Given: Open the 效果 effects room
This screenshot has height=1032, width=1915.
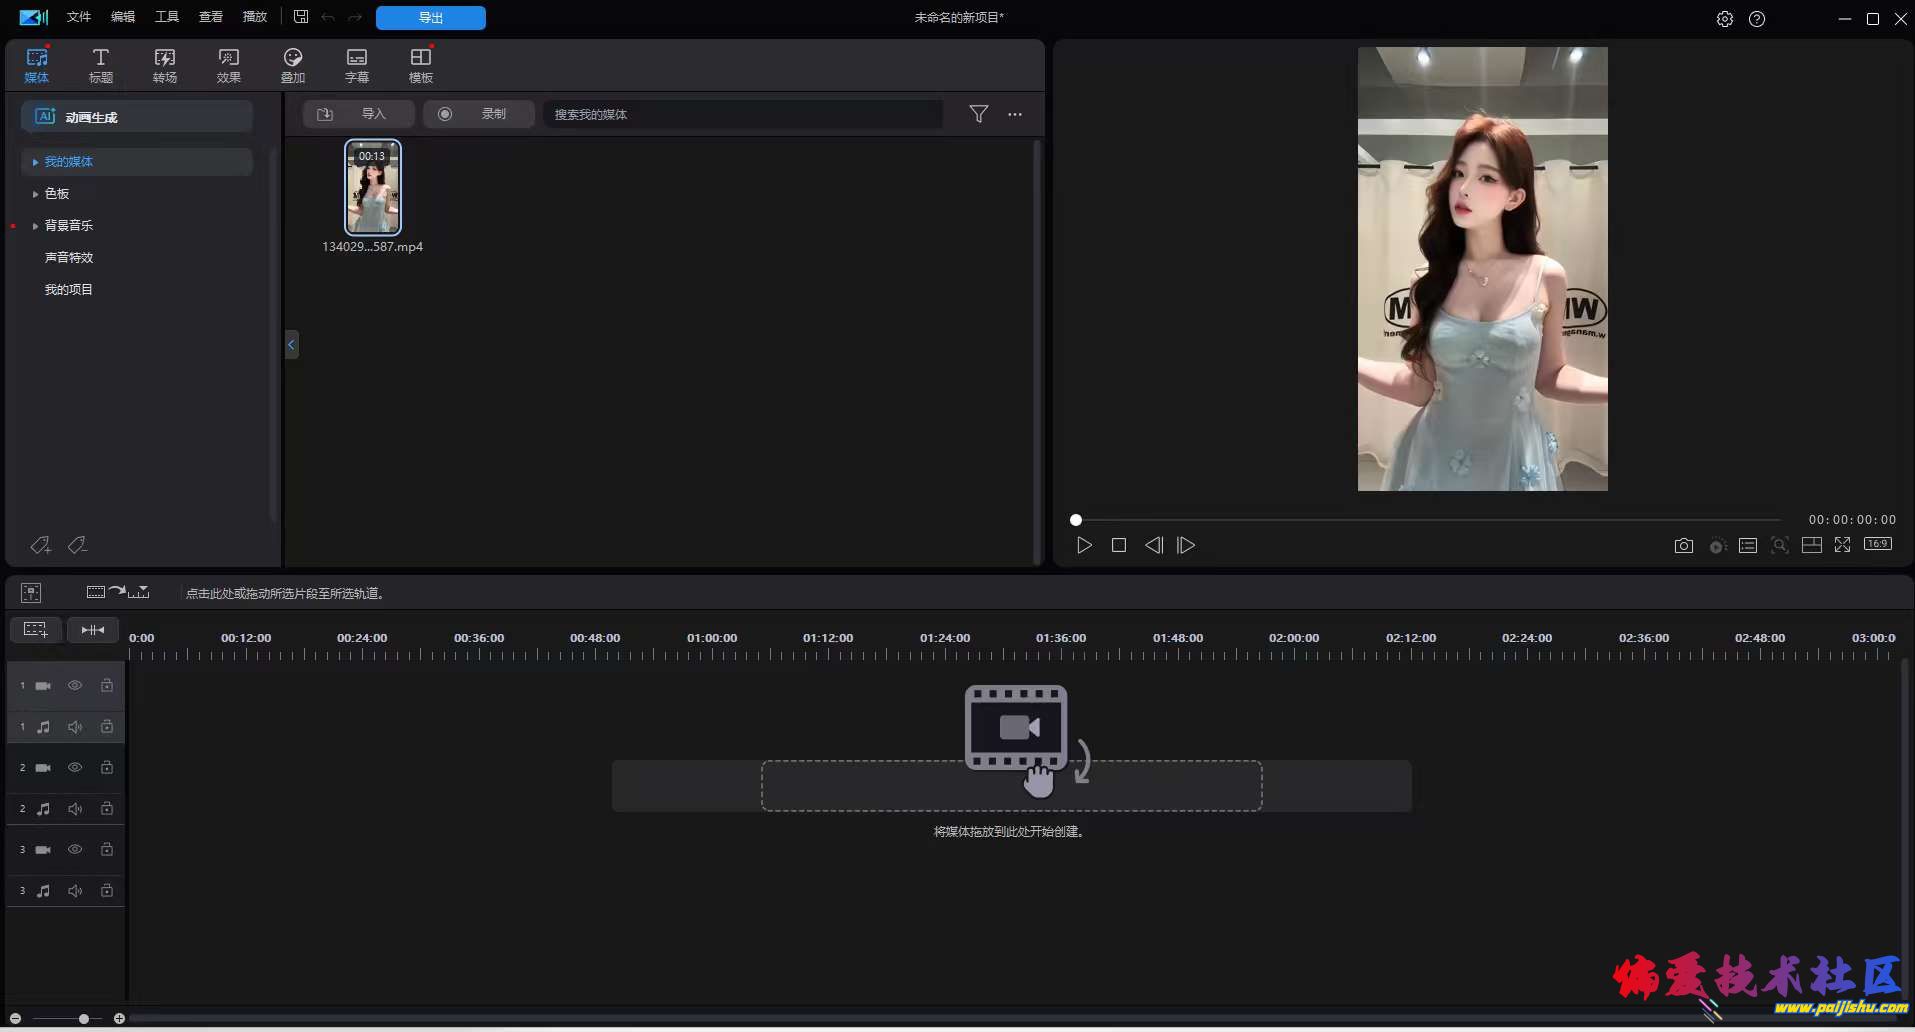Looking at the screenshot, I should pos(229,65).
